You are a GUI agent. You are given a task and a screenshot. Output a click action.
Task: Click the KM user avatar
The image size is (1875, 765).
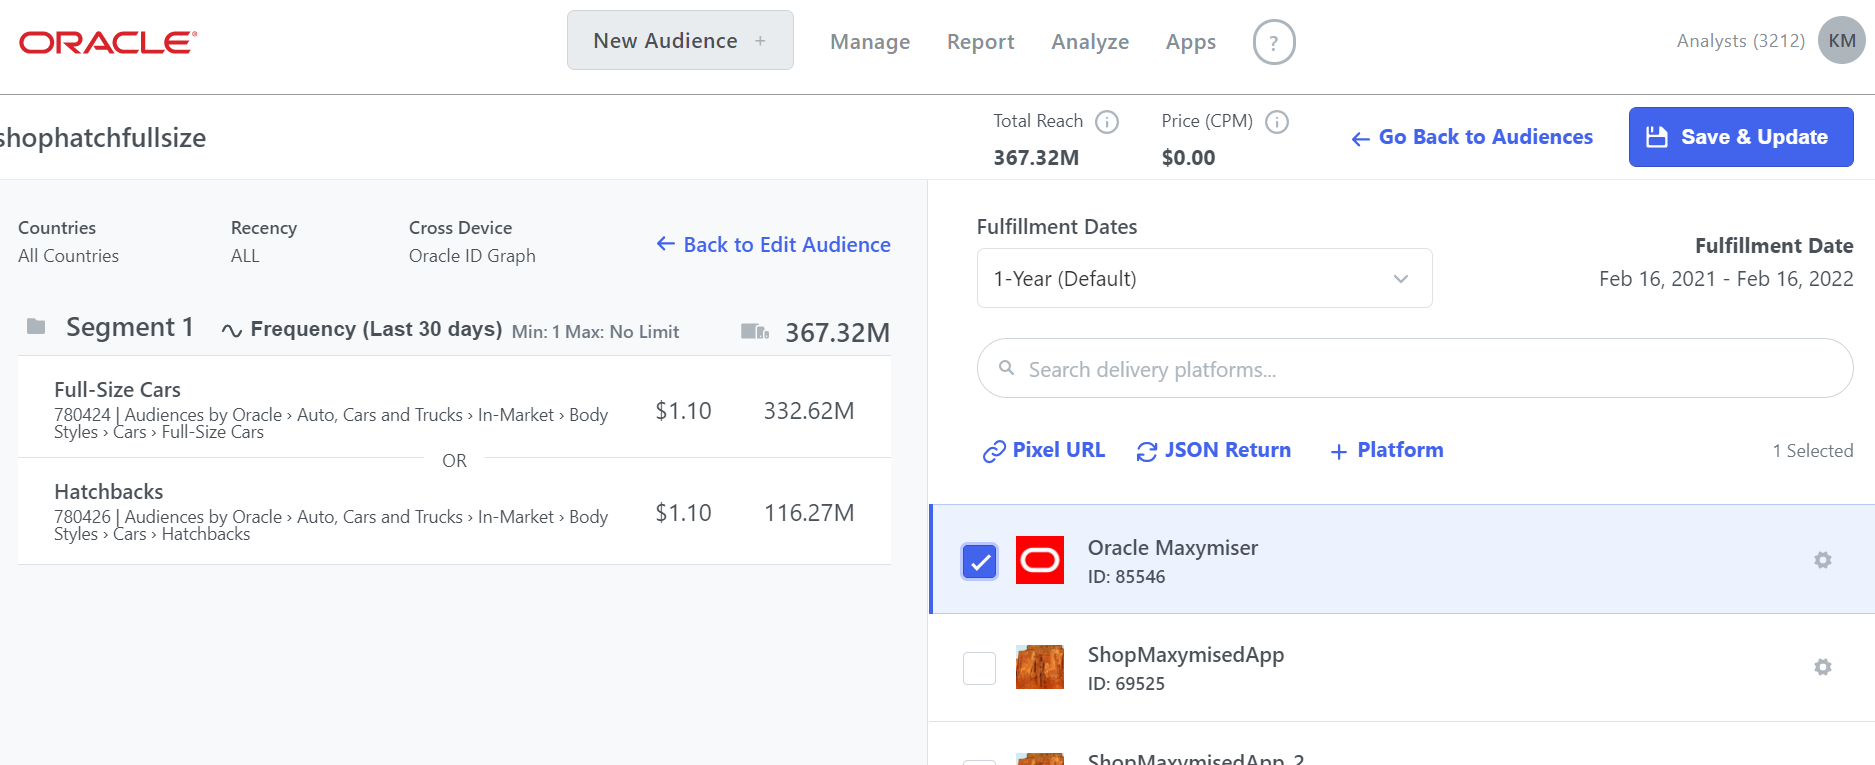[x=1841, y=41]
